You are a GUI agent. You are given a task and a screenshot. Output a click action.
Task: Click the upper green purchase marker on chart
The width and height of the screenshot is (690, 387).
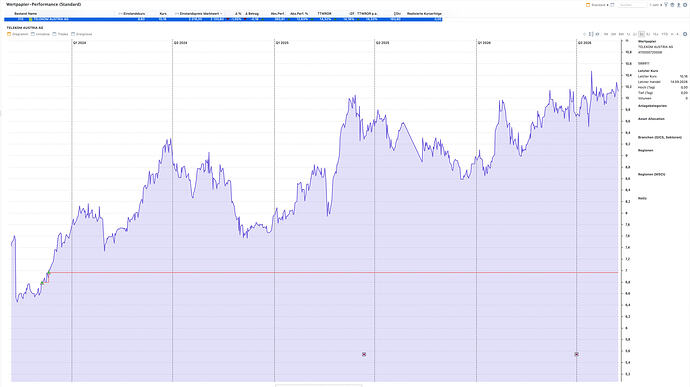click(x=48, y=273)
